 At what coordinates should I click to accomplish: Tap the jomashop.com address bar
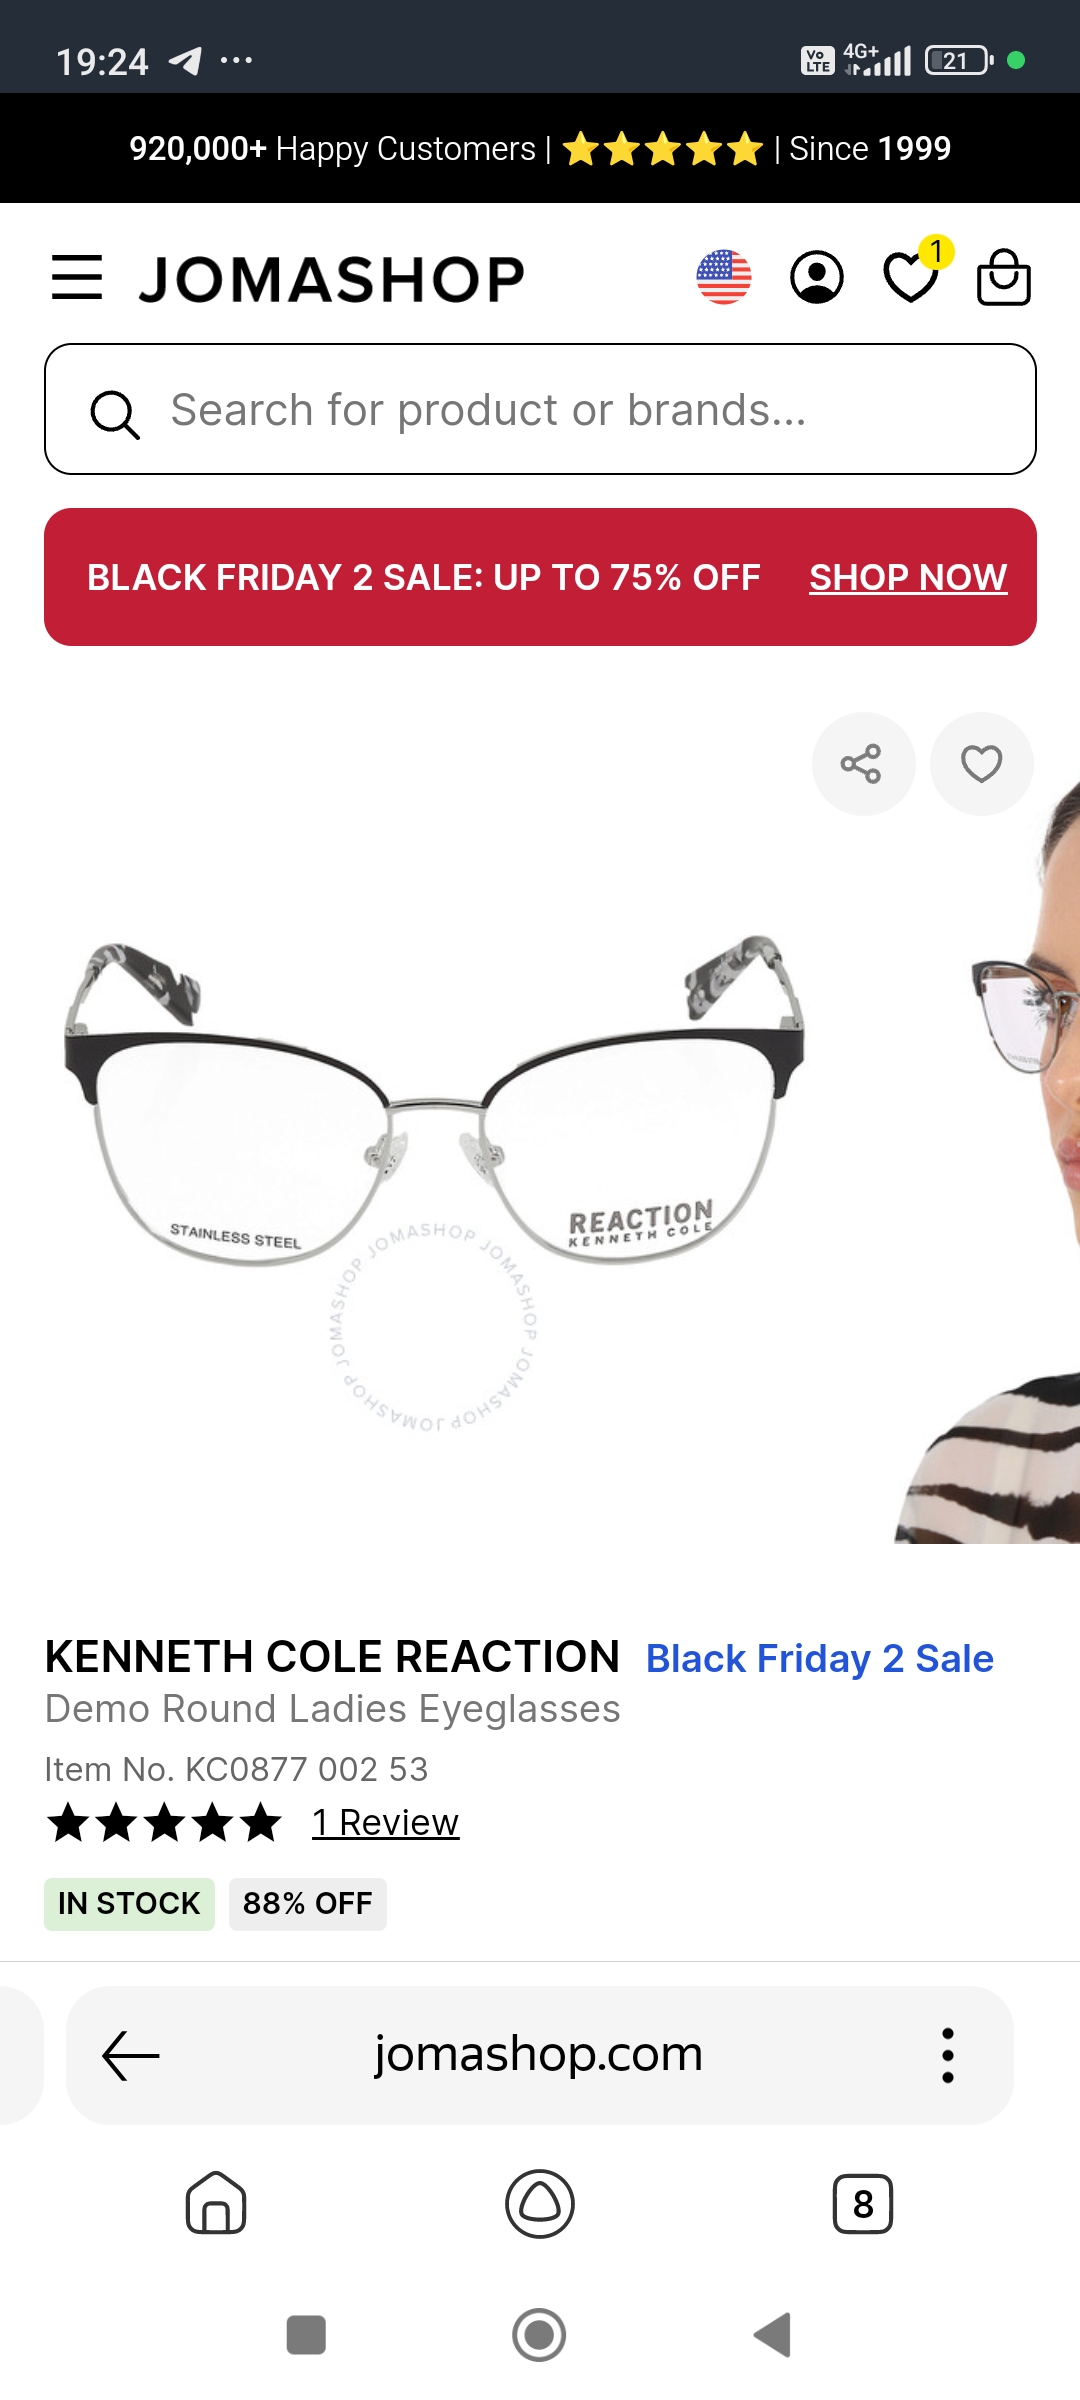539,2055
